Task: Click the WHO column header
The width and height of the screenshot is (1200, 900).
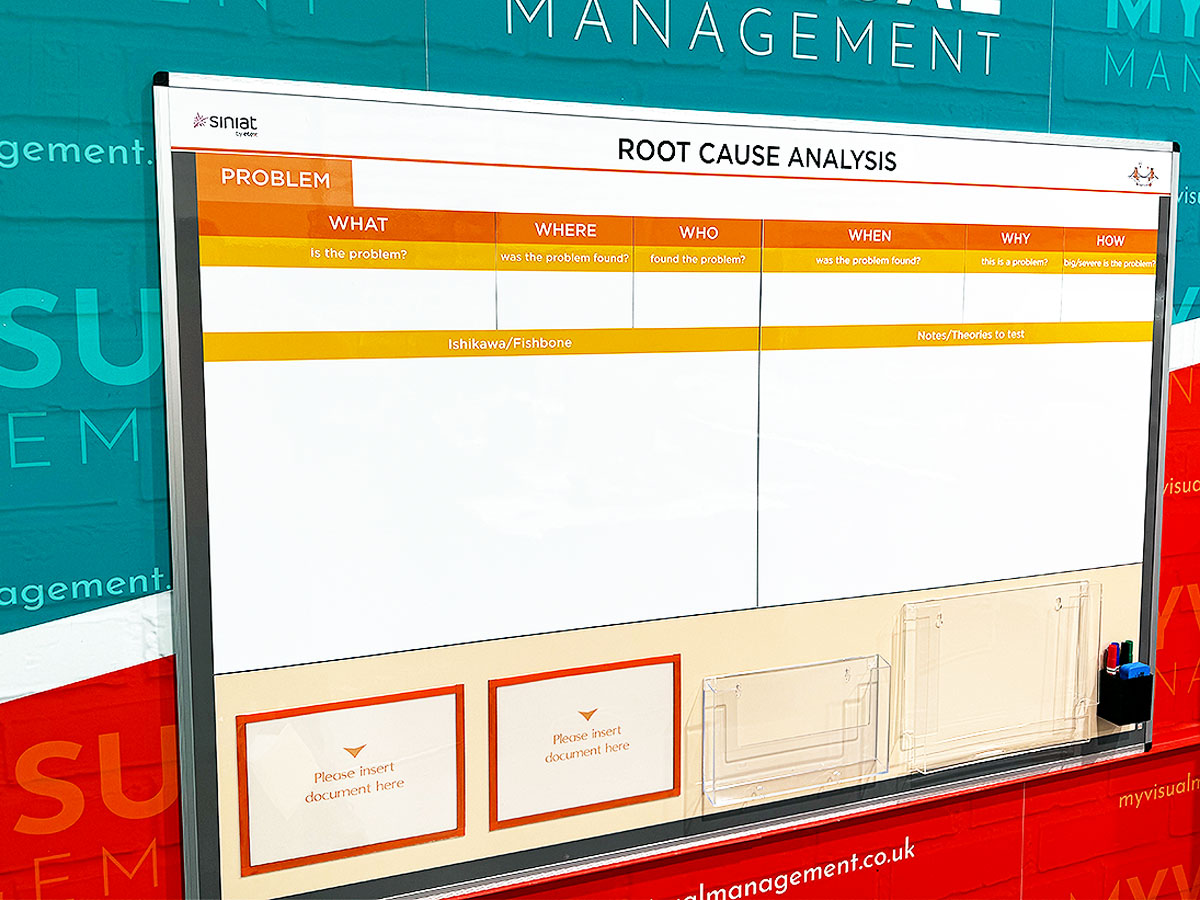Action: pyautogui.click(x=698, y=233)
